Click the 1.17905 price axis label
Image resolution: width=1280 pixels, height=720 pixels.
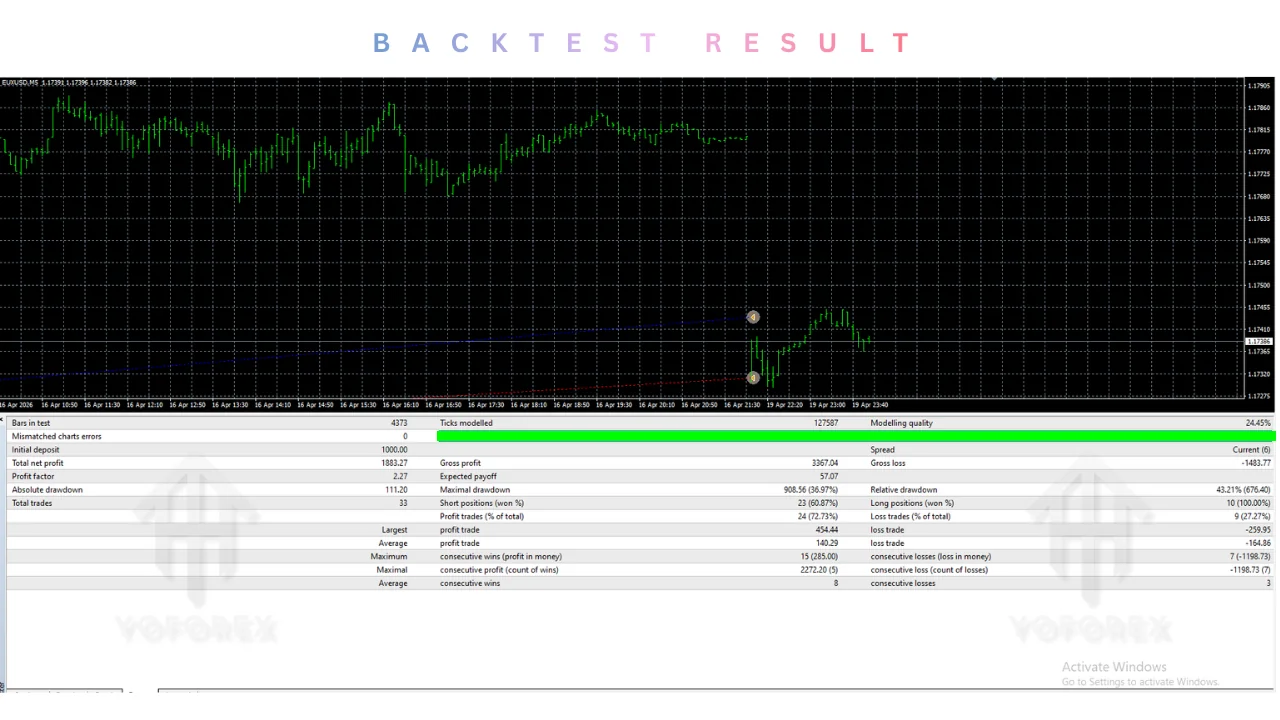point(1258,86)
